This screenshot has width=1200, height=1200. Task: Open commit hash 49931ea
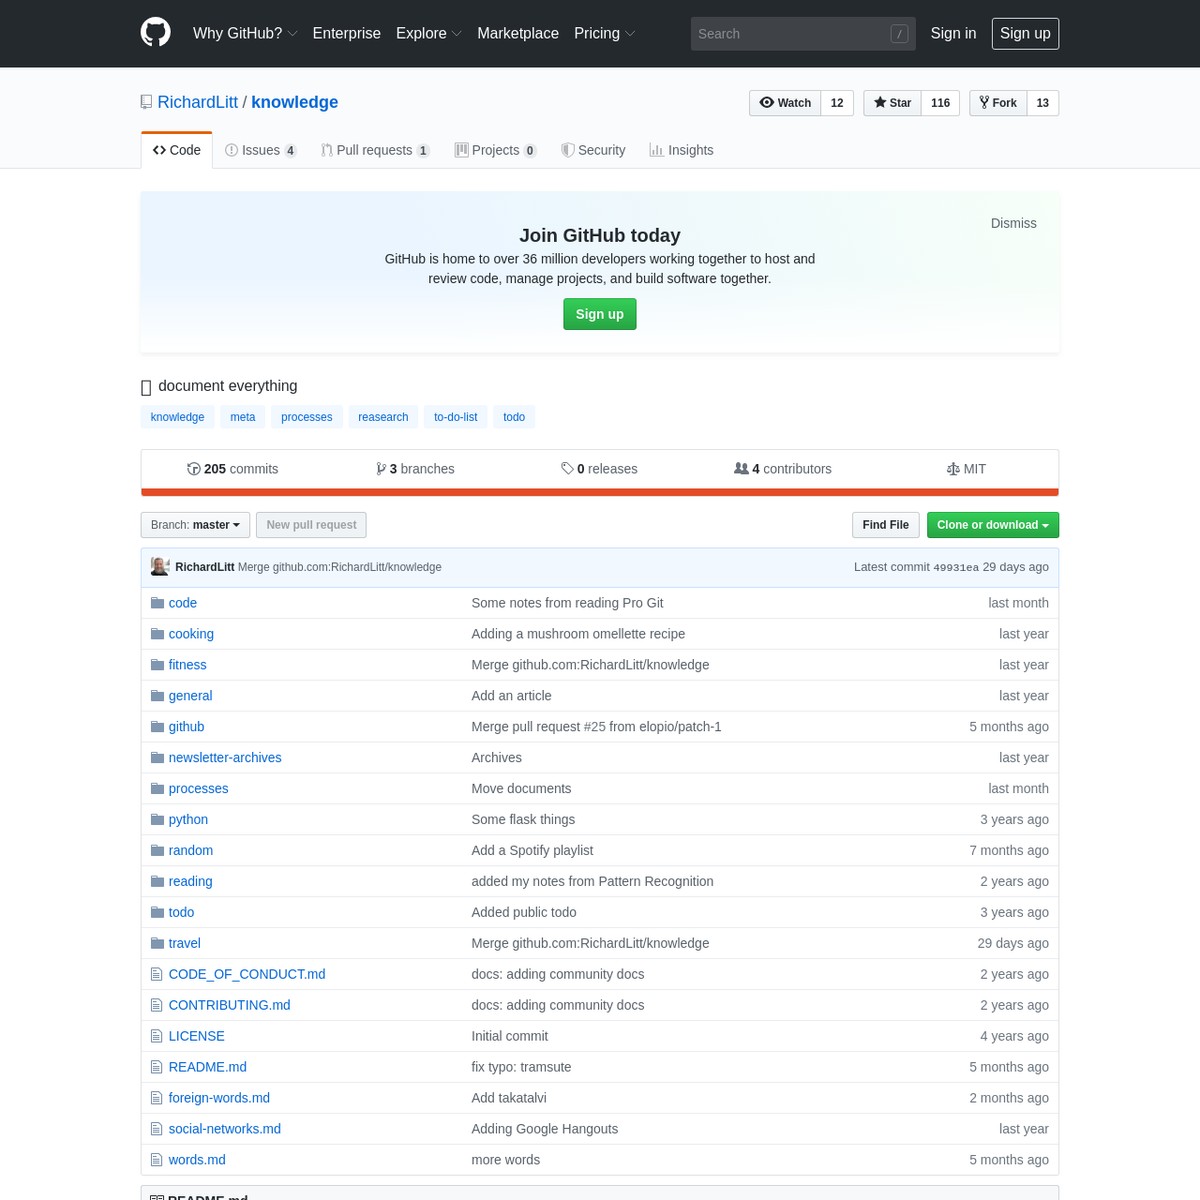pyautogui.click(x=956, y=567)
